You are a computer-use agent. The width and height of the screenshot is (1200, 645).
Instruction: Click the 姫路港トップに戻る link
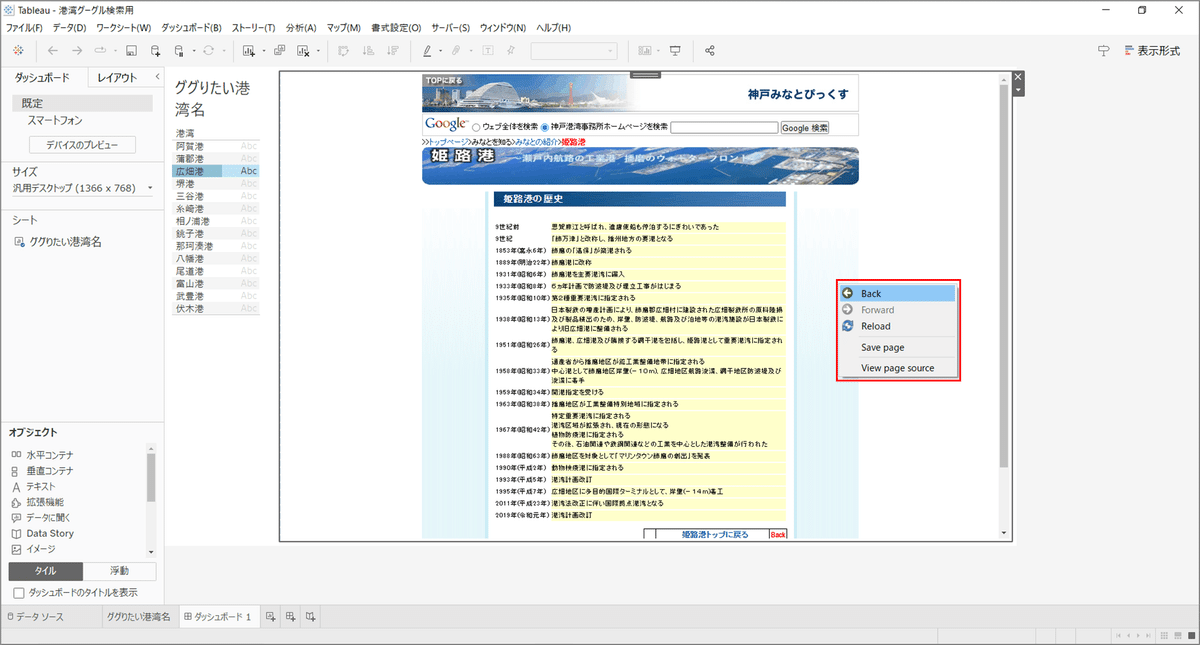[714, 535]
